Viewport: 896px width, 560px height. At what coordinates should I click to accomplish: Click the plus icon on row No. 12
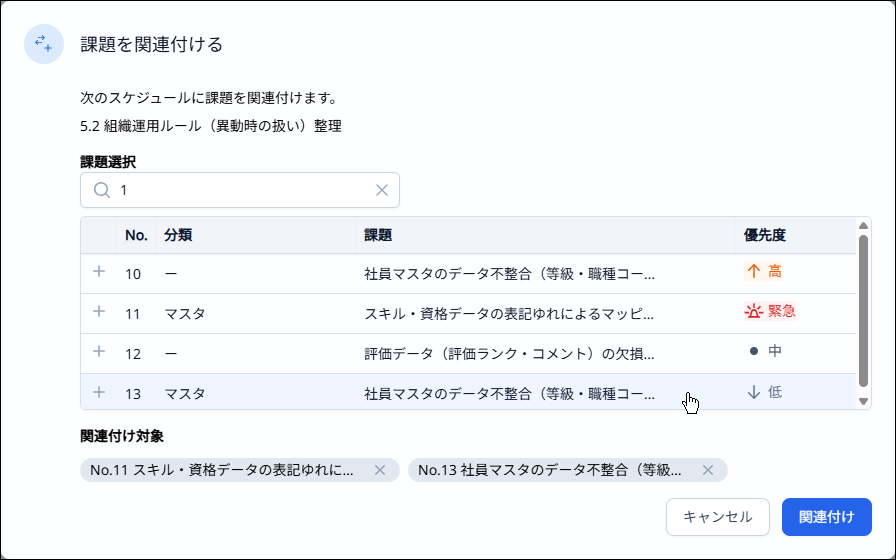point(98,352)
